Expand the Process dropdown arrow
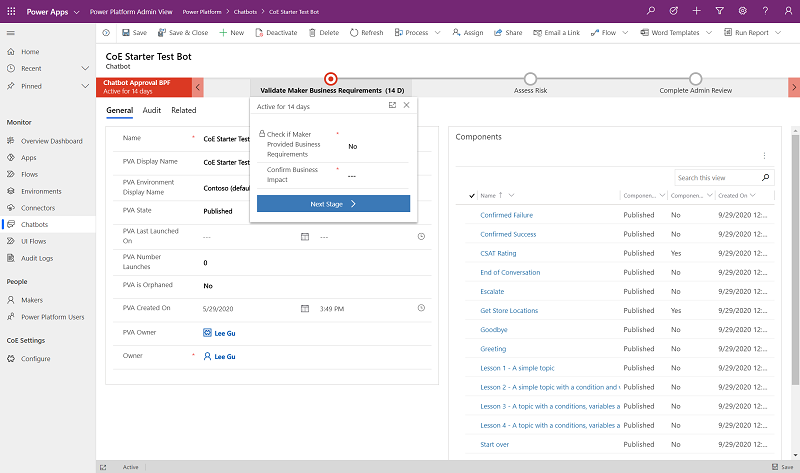Screen dimensions: 800x473 [438, 33]
